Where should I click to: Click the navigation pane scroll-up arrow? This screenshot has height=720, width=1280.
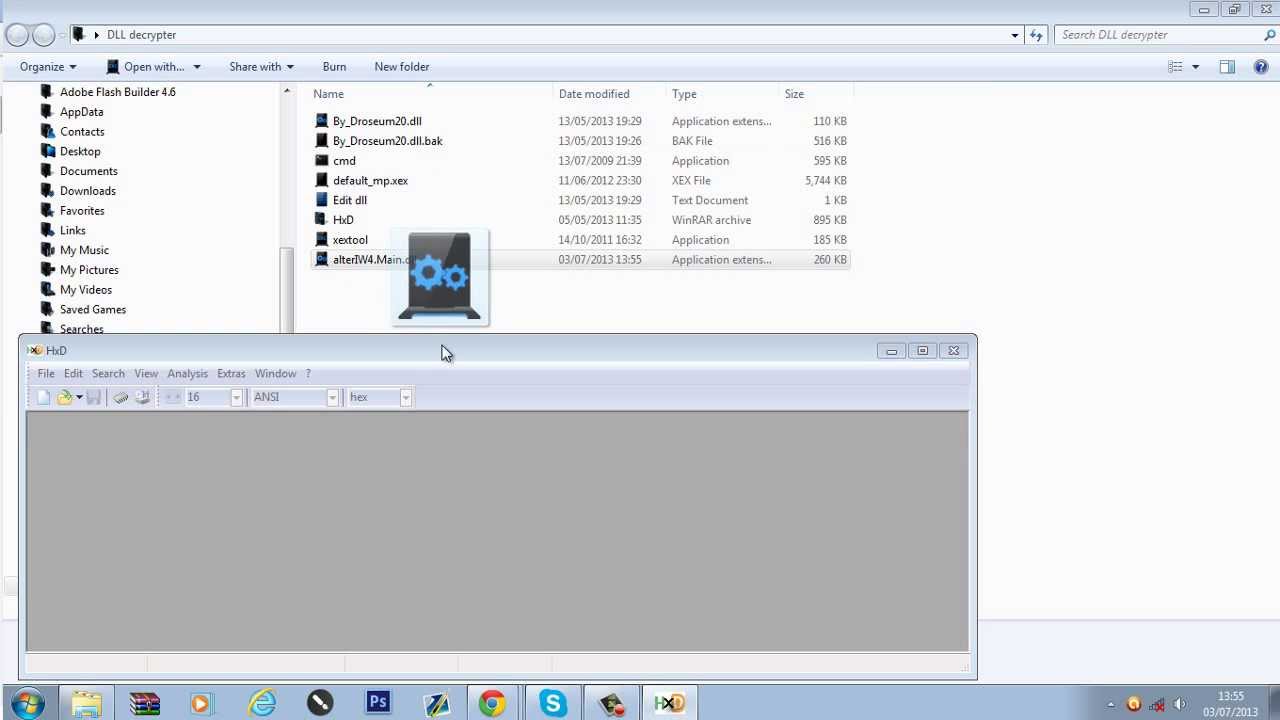click(287, 92)
